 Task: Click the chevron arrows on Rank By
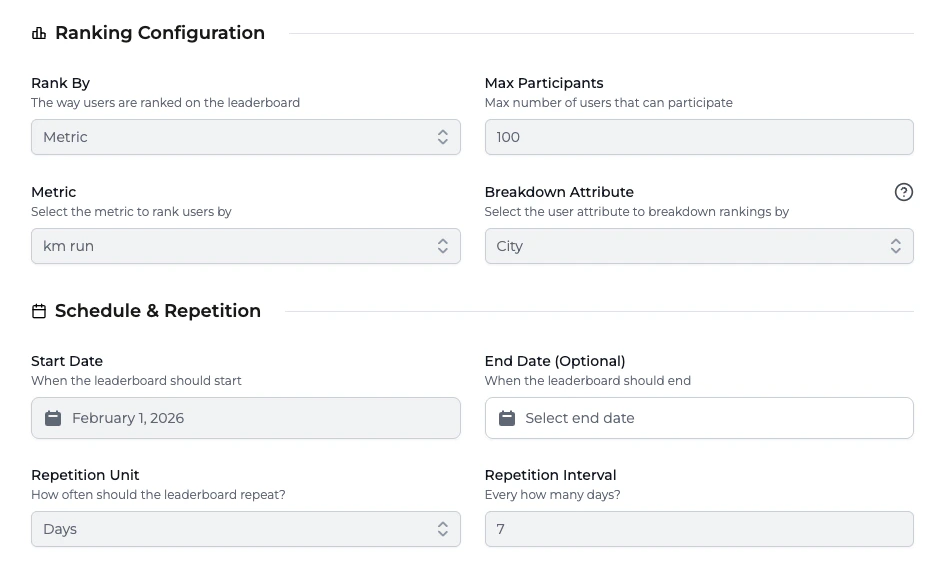443,137
